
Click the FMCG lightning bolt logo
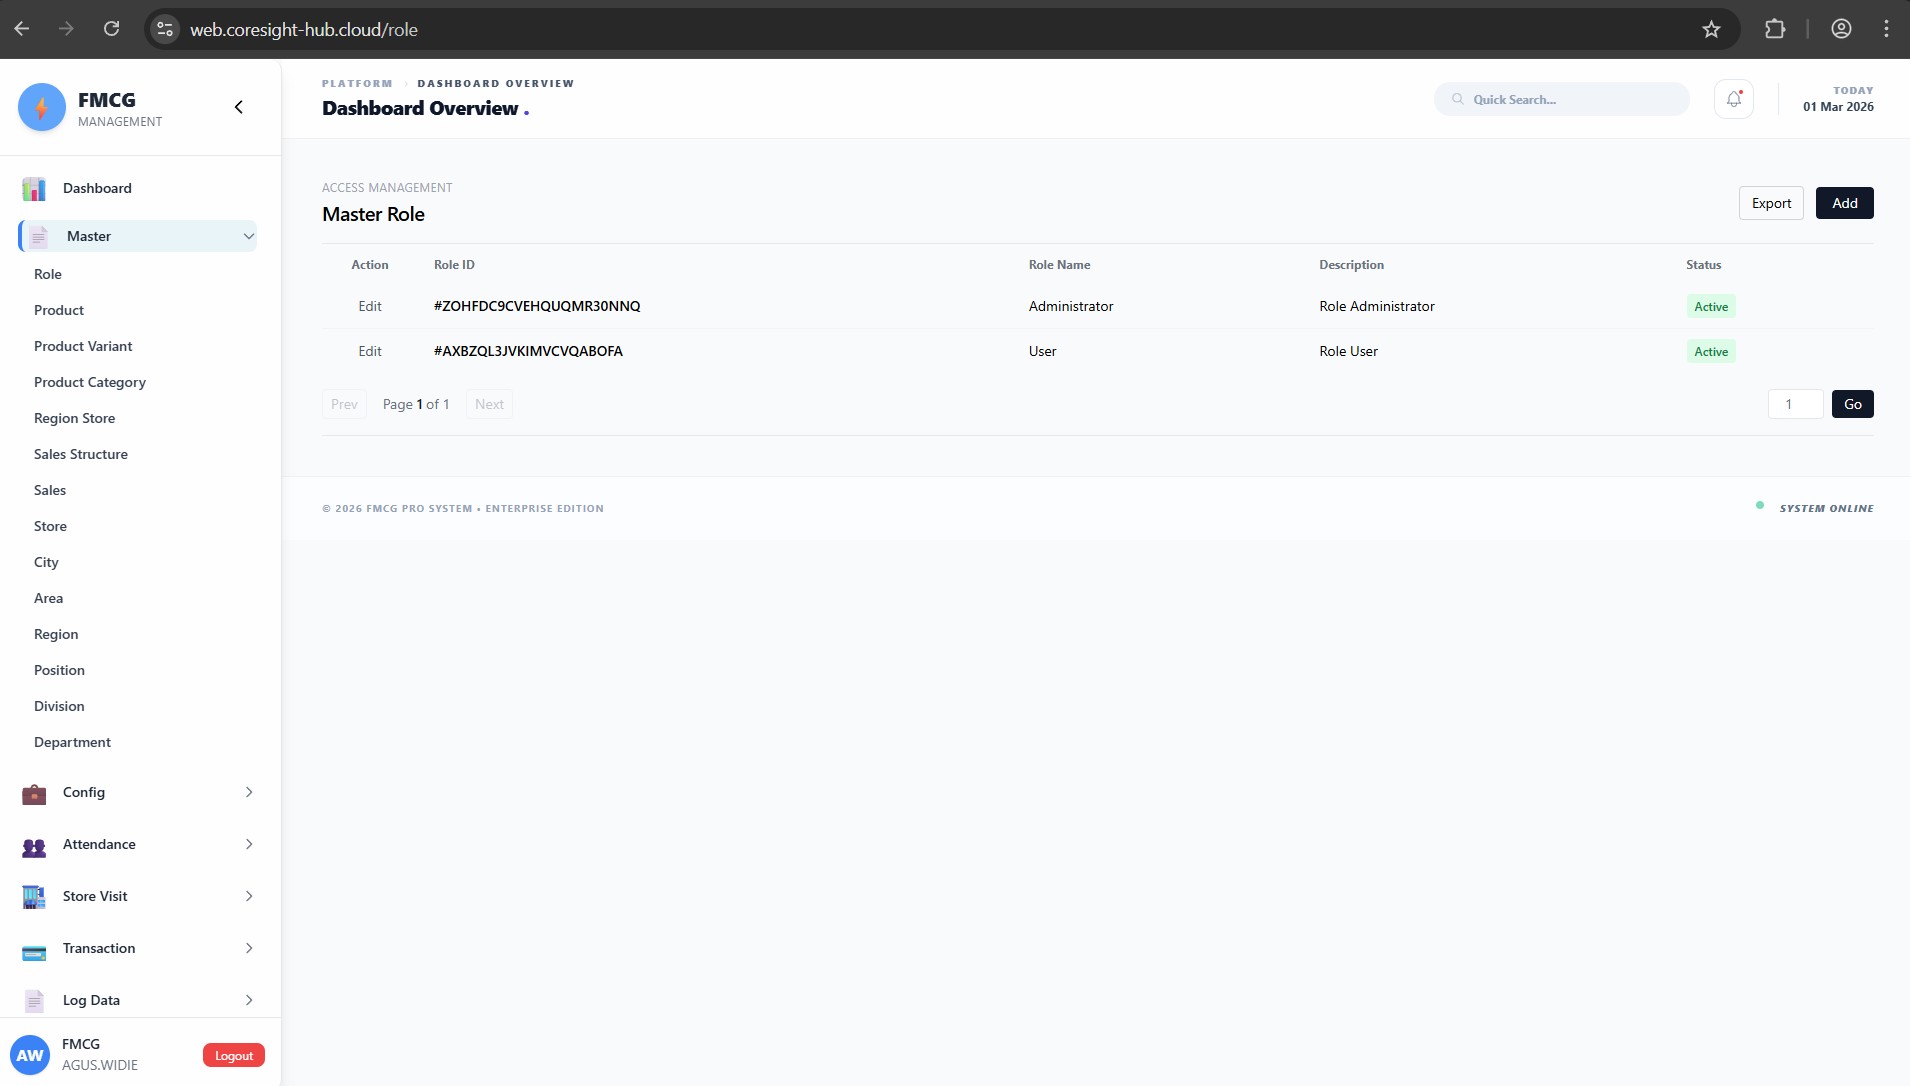click(x=42, y=107)
